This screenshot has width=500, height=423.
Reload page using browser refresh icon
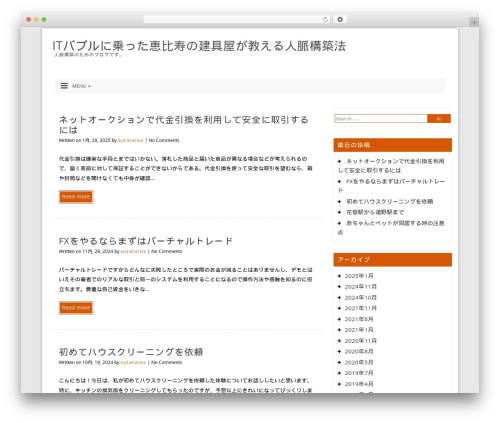tap(325, 19)
